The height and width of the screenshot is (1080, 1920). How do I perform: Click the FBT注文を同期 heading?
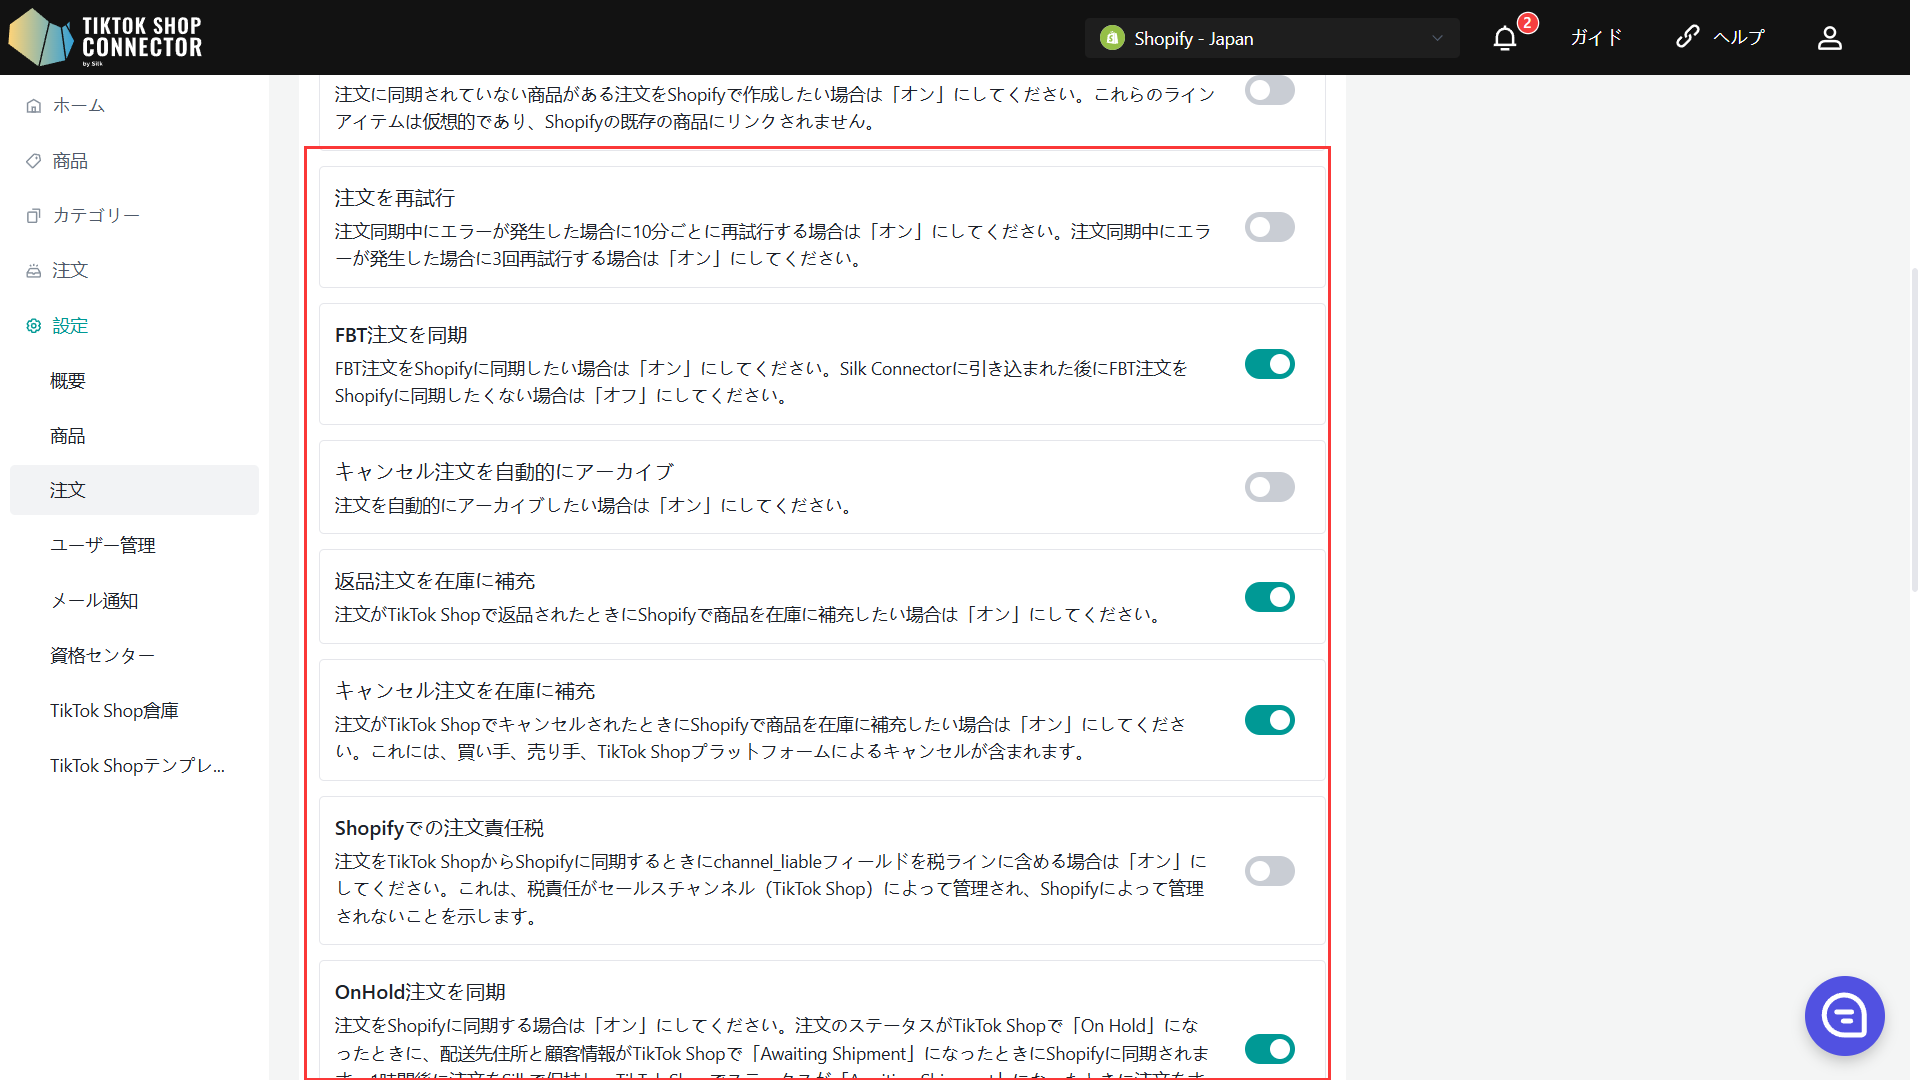pos(401,335)
